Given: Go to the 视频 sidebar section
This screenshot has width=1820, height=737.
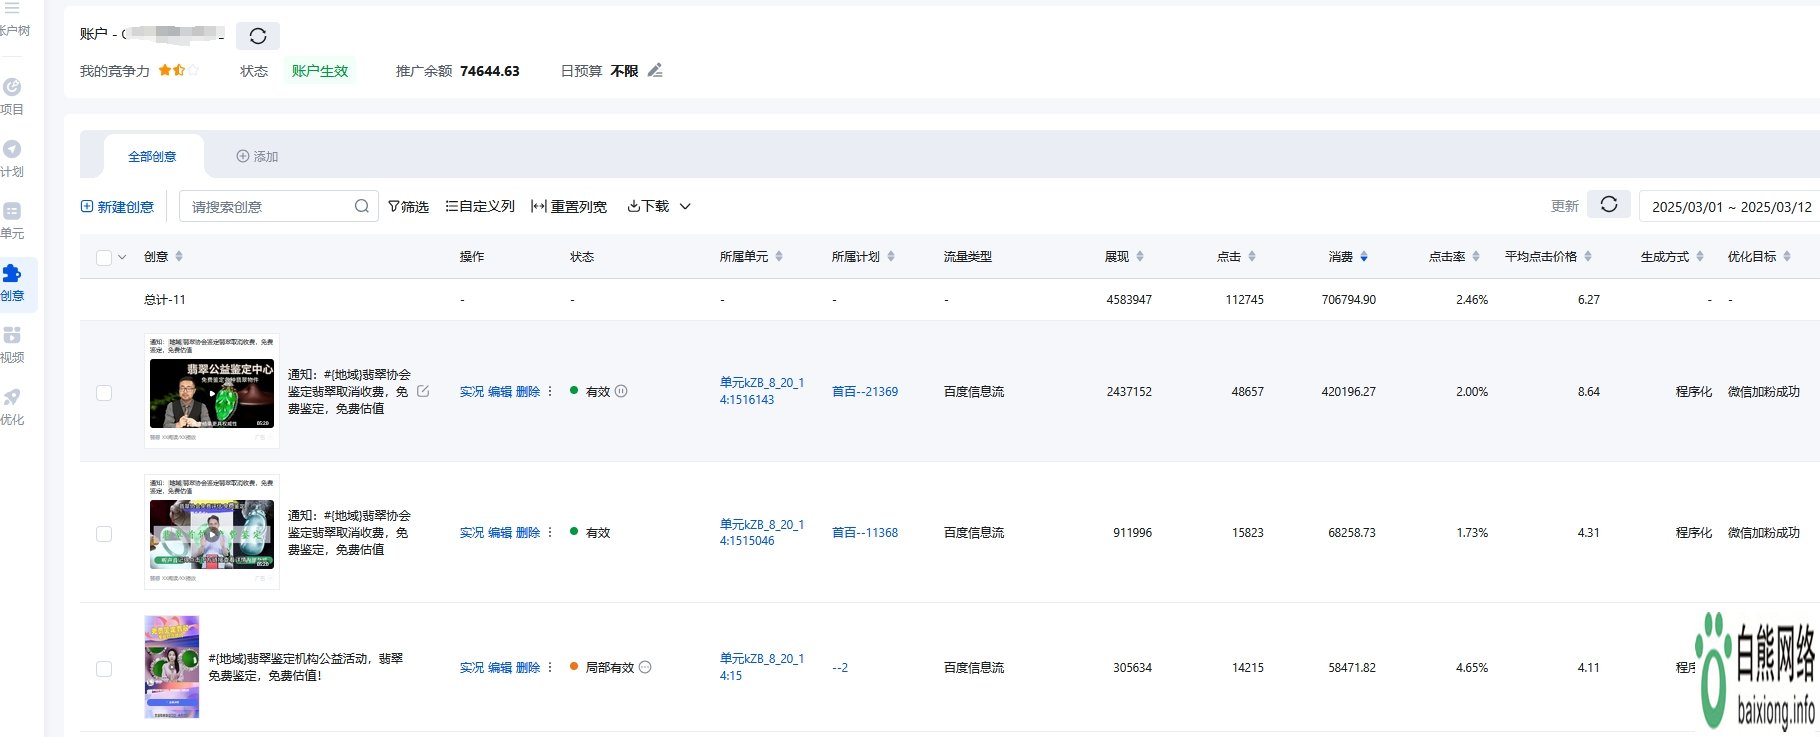Looking at the screenshot, I should (12, 344).
